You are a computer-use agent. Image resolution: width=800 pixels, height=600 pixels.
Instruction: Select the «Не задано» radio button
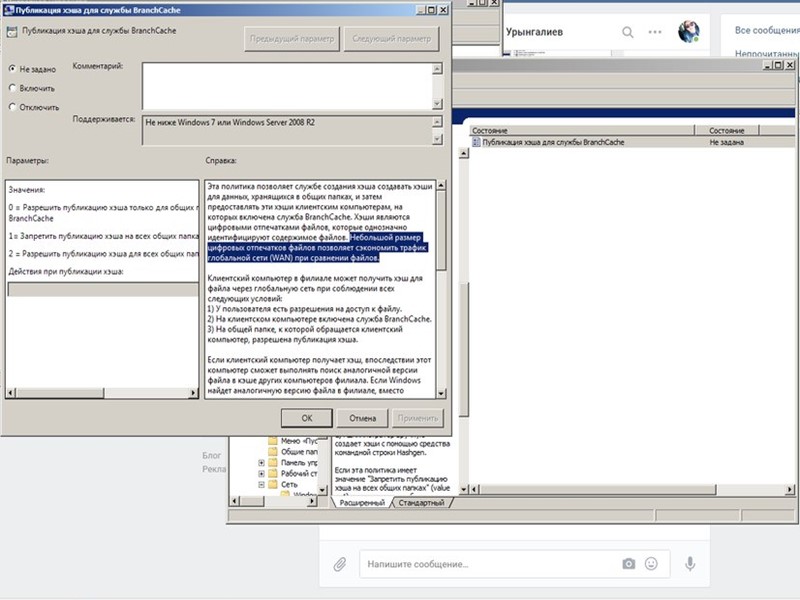point(12,68)
